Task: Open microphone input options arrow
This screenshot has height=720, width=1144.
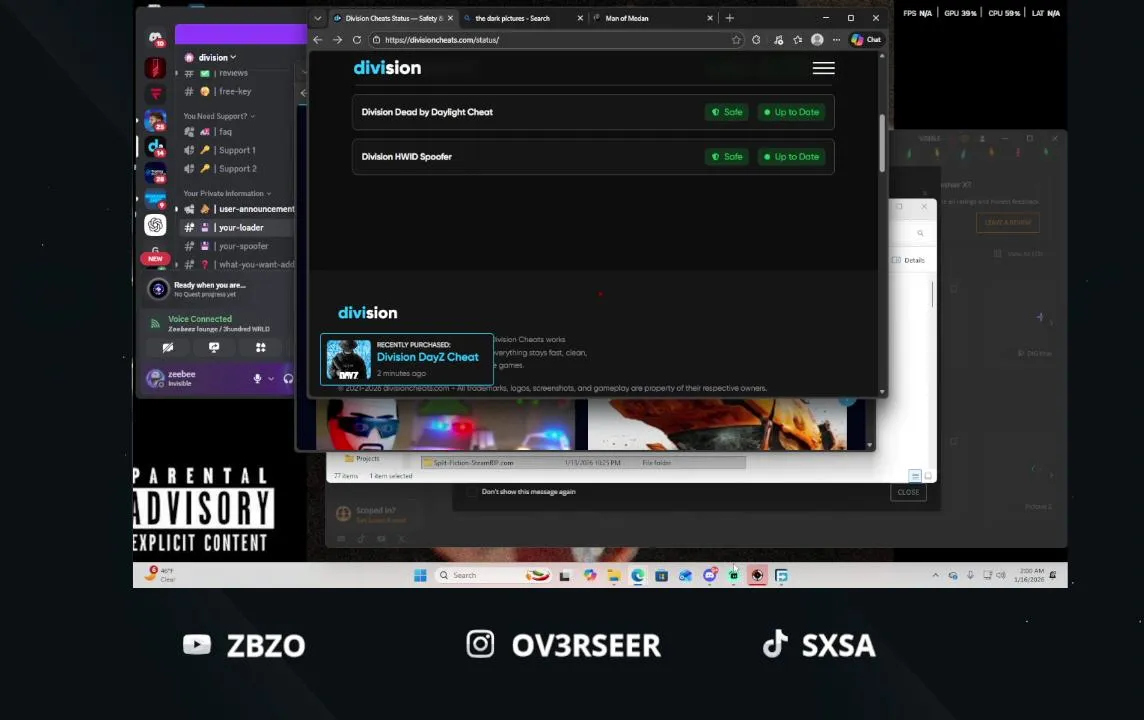Action: coord(271,379)
